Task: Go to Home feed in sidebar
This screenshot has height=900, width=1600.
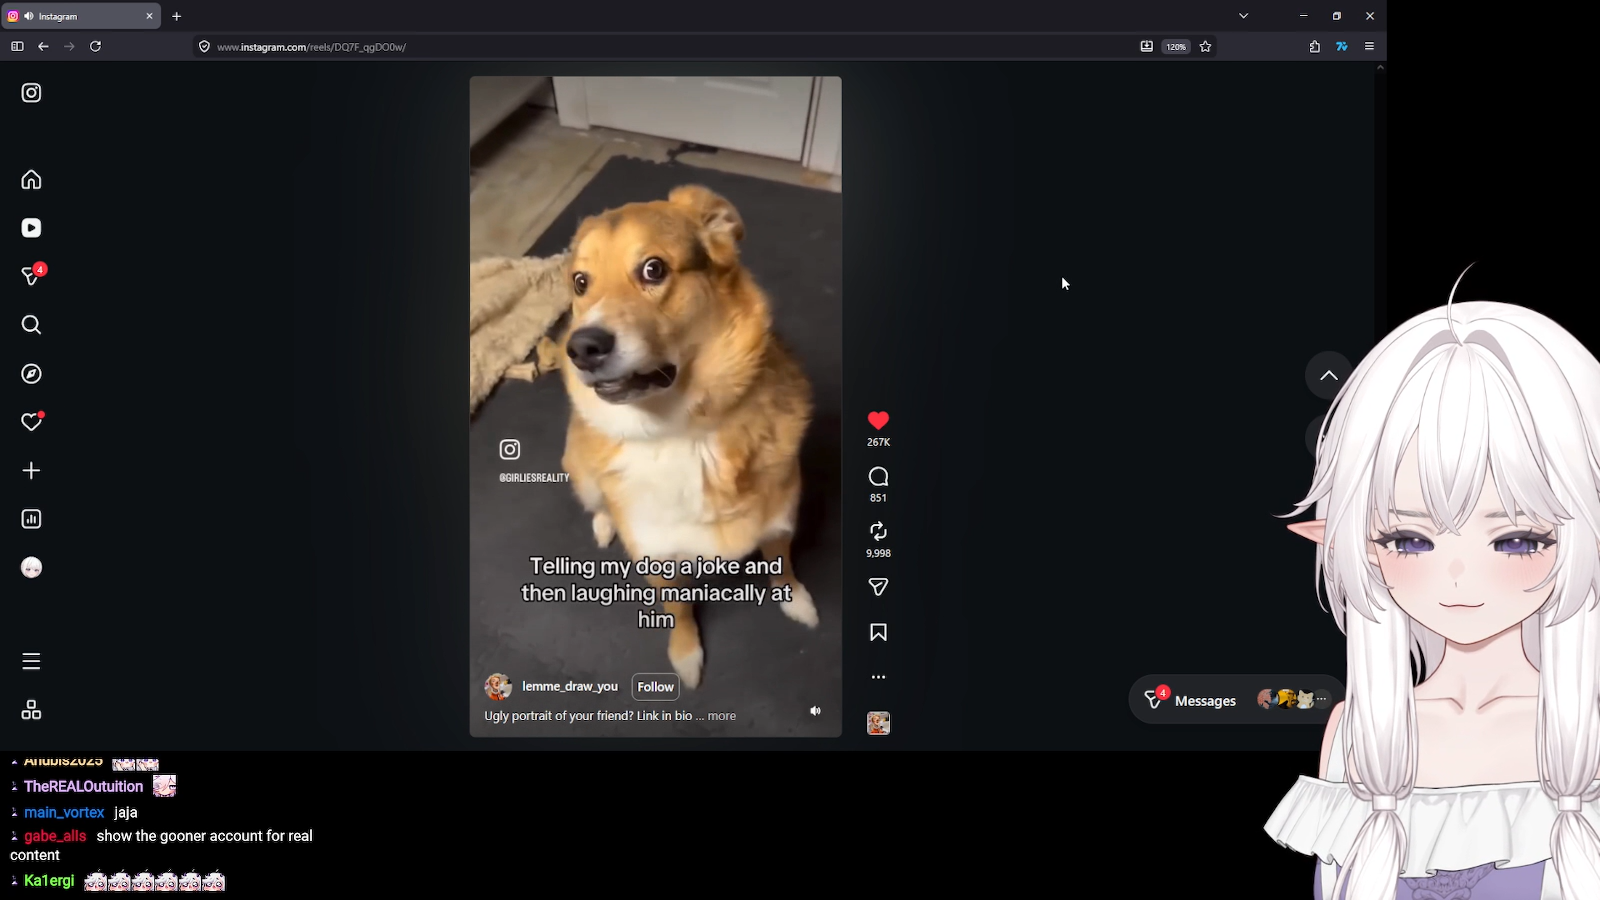Action: coord(31,180)
